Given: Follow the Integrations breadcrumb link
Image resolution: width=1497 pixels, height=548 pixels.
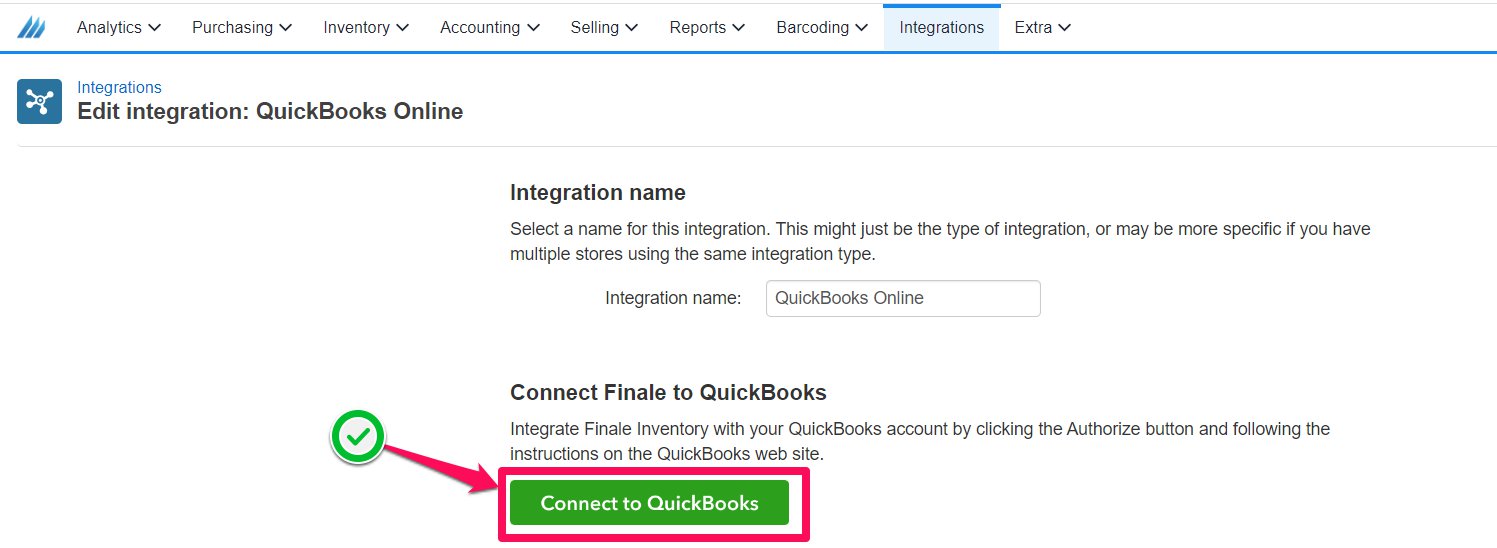Looking at the screenshot, I should 119,88.
